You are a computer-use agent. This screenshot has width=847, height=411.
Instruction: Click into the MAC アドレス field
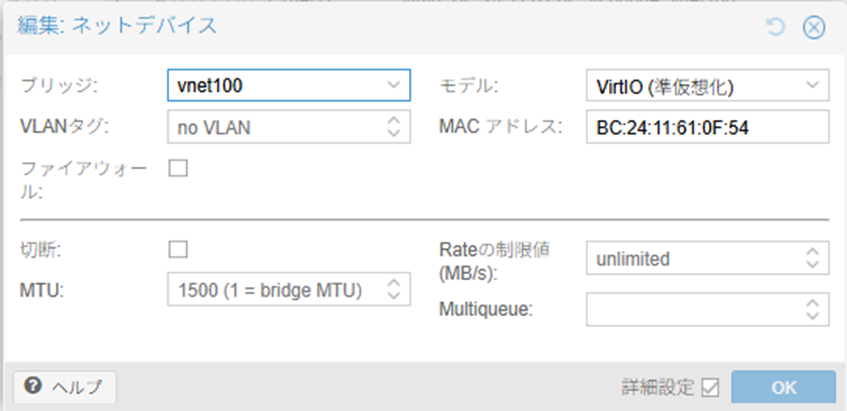(706, 127)
